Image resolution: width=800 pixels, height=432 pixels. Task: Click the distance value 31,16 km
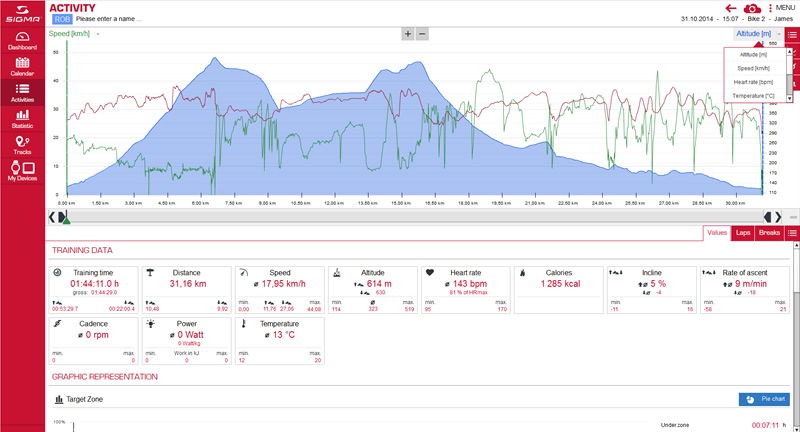[x=188, y=284]
